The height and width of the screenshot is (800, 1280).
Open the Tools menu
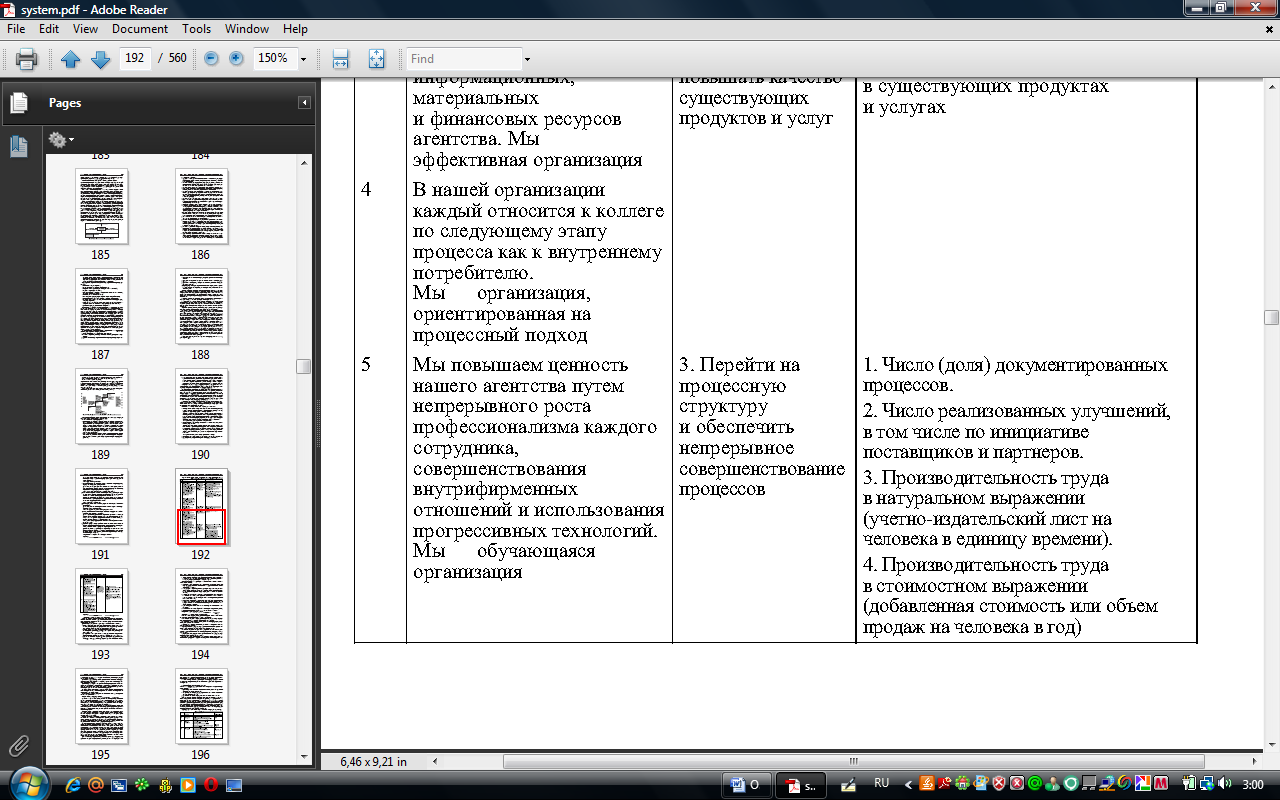197,29
